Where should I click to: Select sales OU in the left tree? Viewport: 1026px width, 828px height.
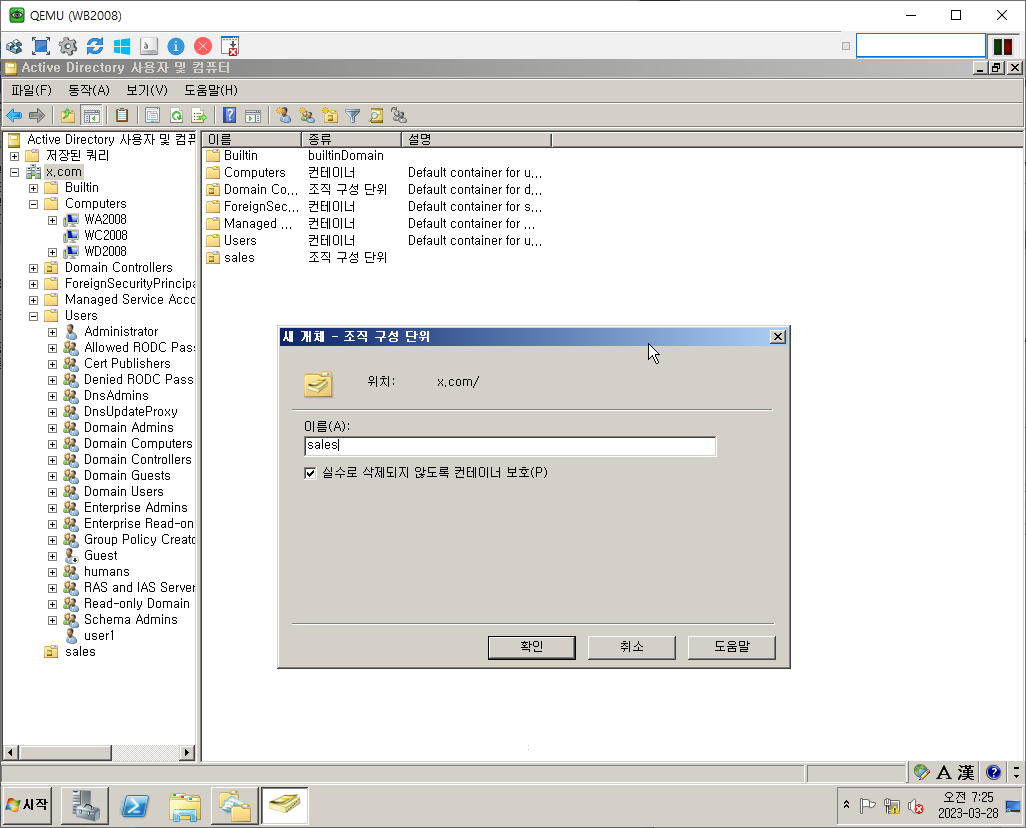80,652
